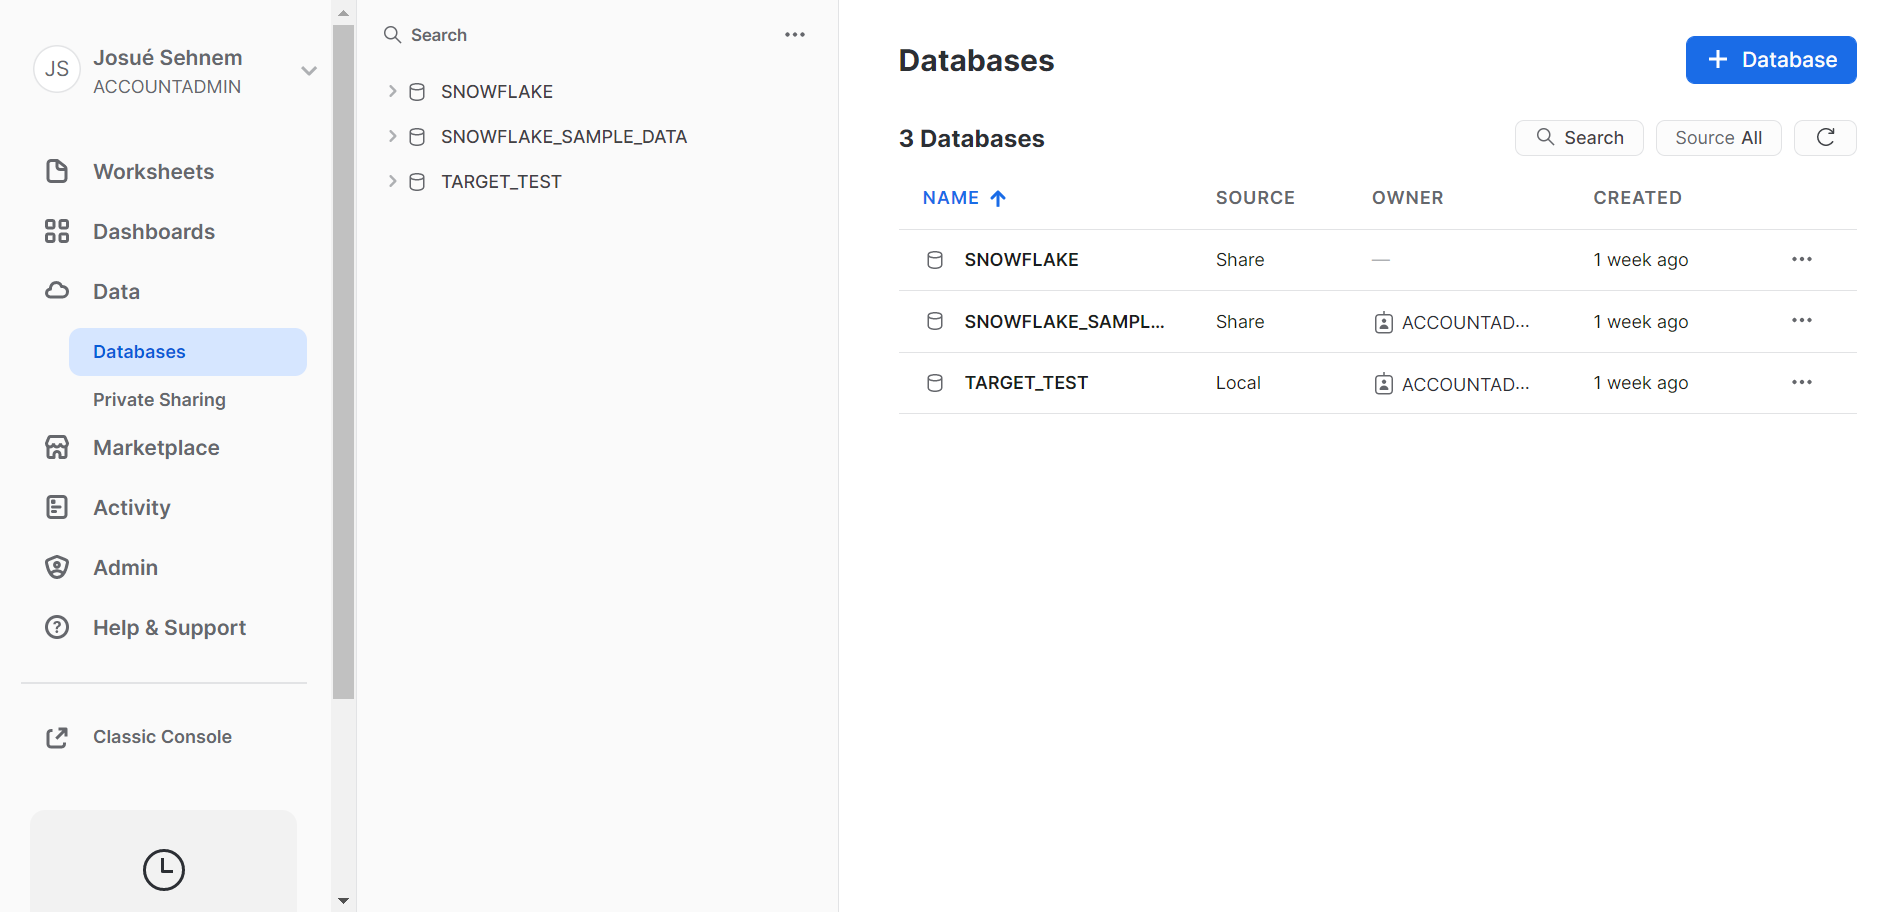Select SNOWFLAKE in the object tree

[x=497, y=92]
